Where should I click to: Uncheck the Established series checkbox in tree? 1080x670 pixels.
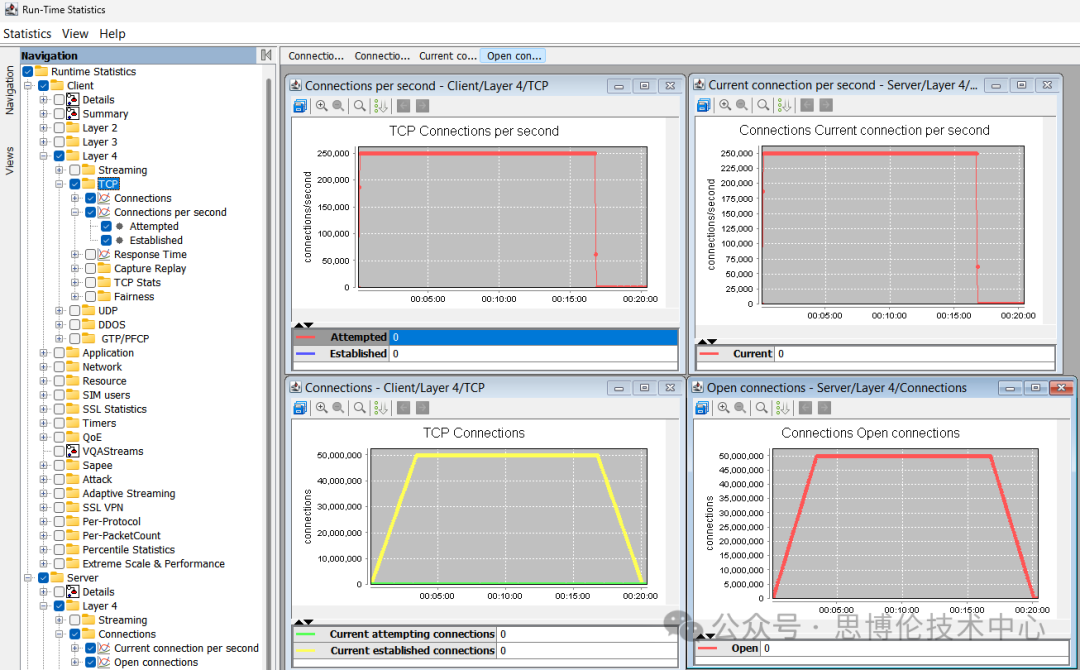(106, 240)
